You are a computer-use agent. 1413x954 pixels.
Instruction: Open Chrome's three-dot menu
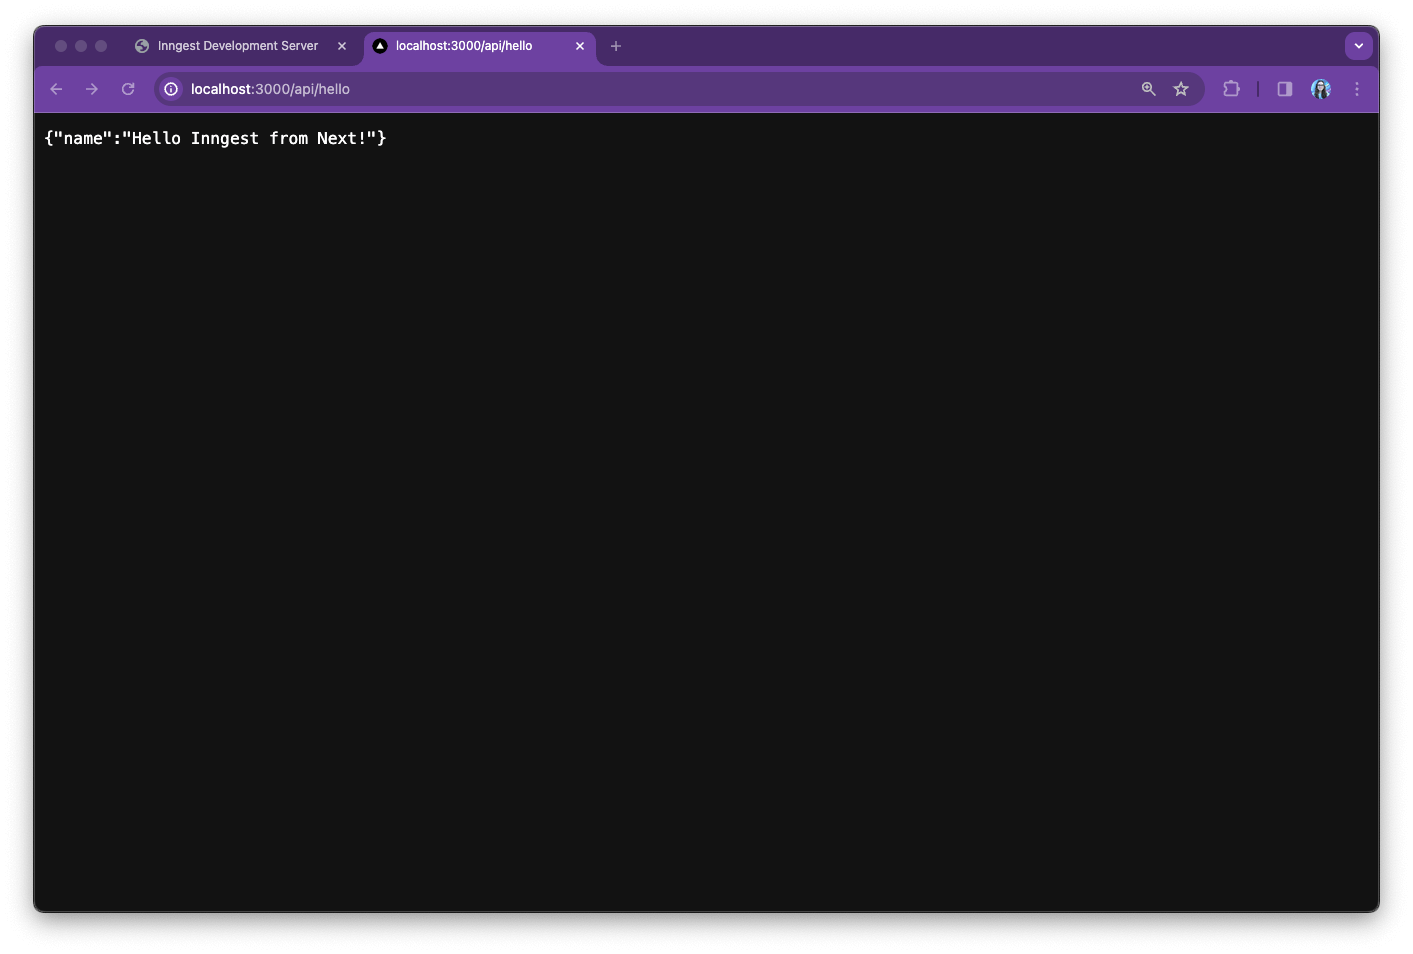(x=1357, y=89)
